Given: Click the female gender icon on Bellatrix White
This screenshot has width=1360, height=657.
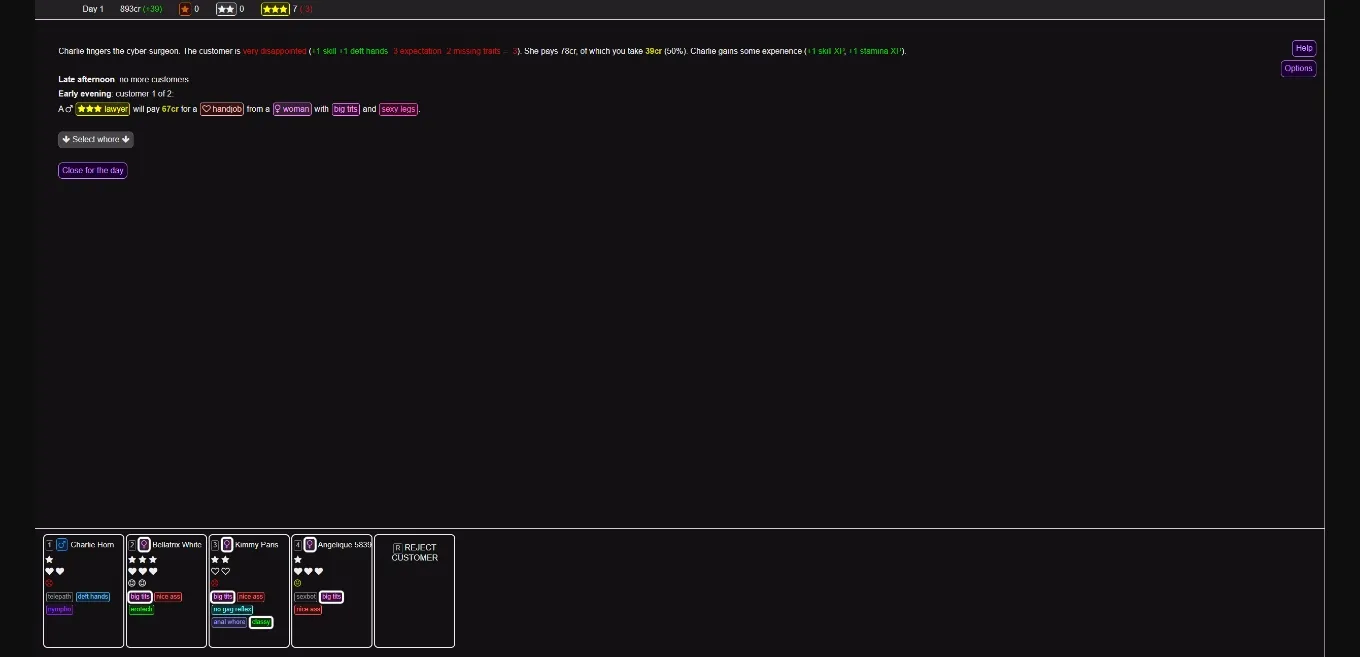Looking at the screenshot, I should coord(145,544).
